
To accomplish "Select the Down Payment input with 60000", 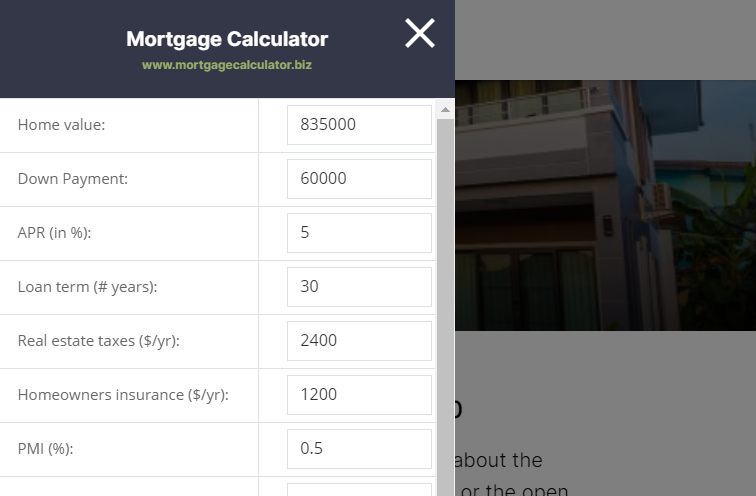I will coord(359,179).
